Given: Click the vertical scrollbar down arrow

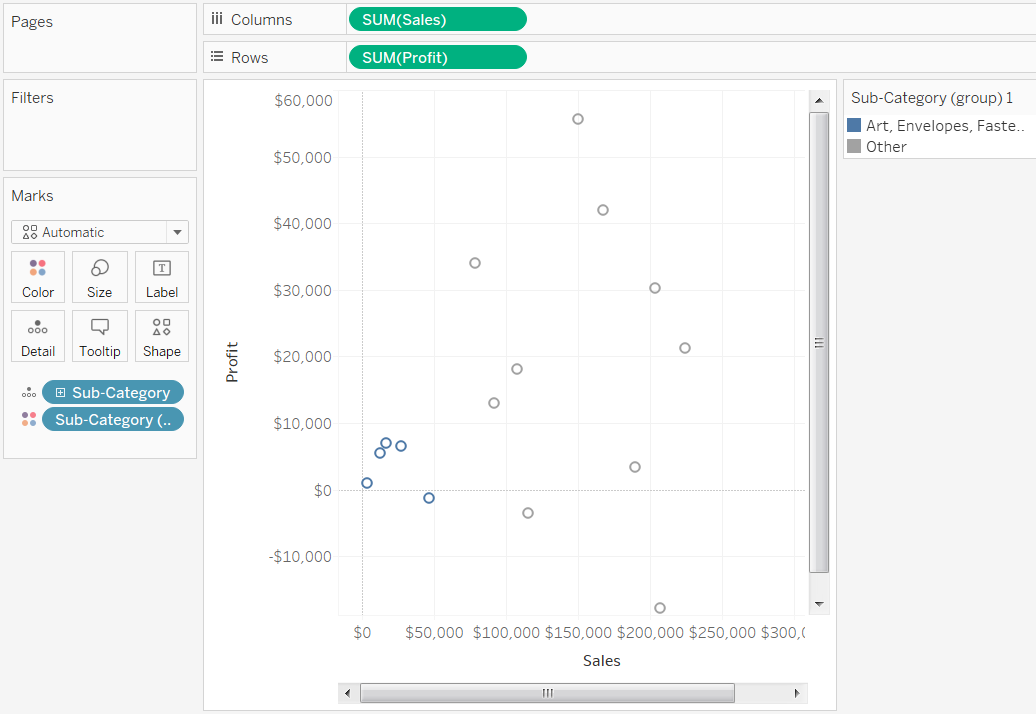Looking at the screenshot, I should click(819, 604).
